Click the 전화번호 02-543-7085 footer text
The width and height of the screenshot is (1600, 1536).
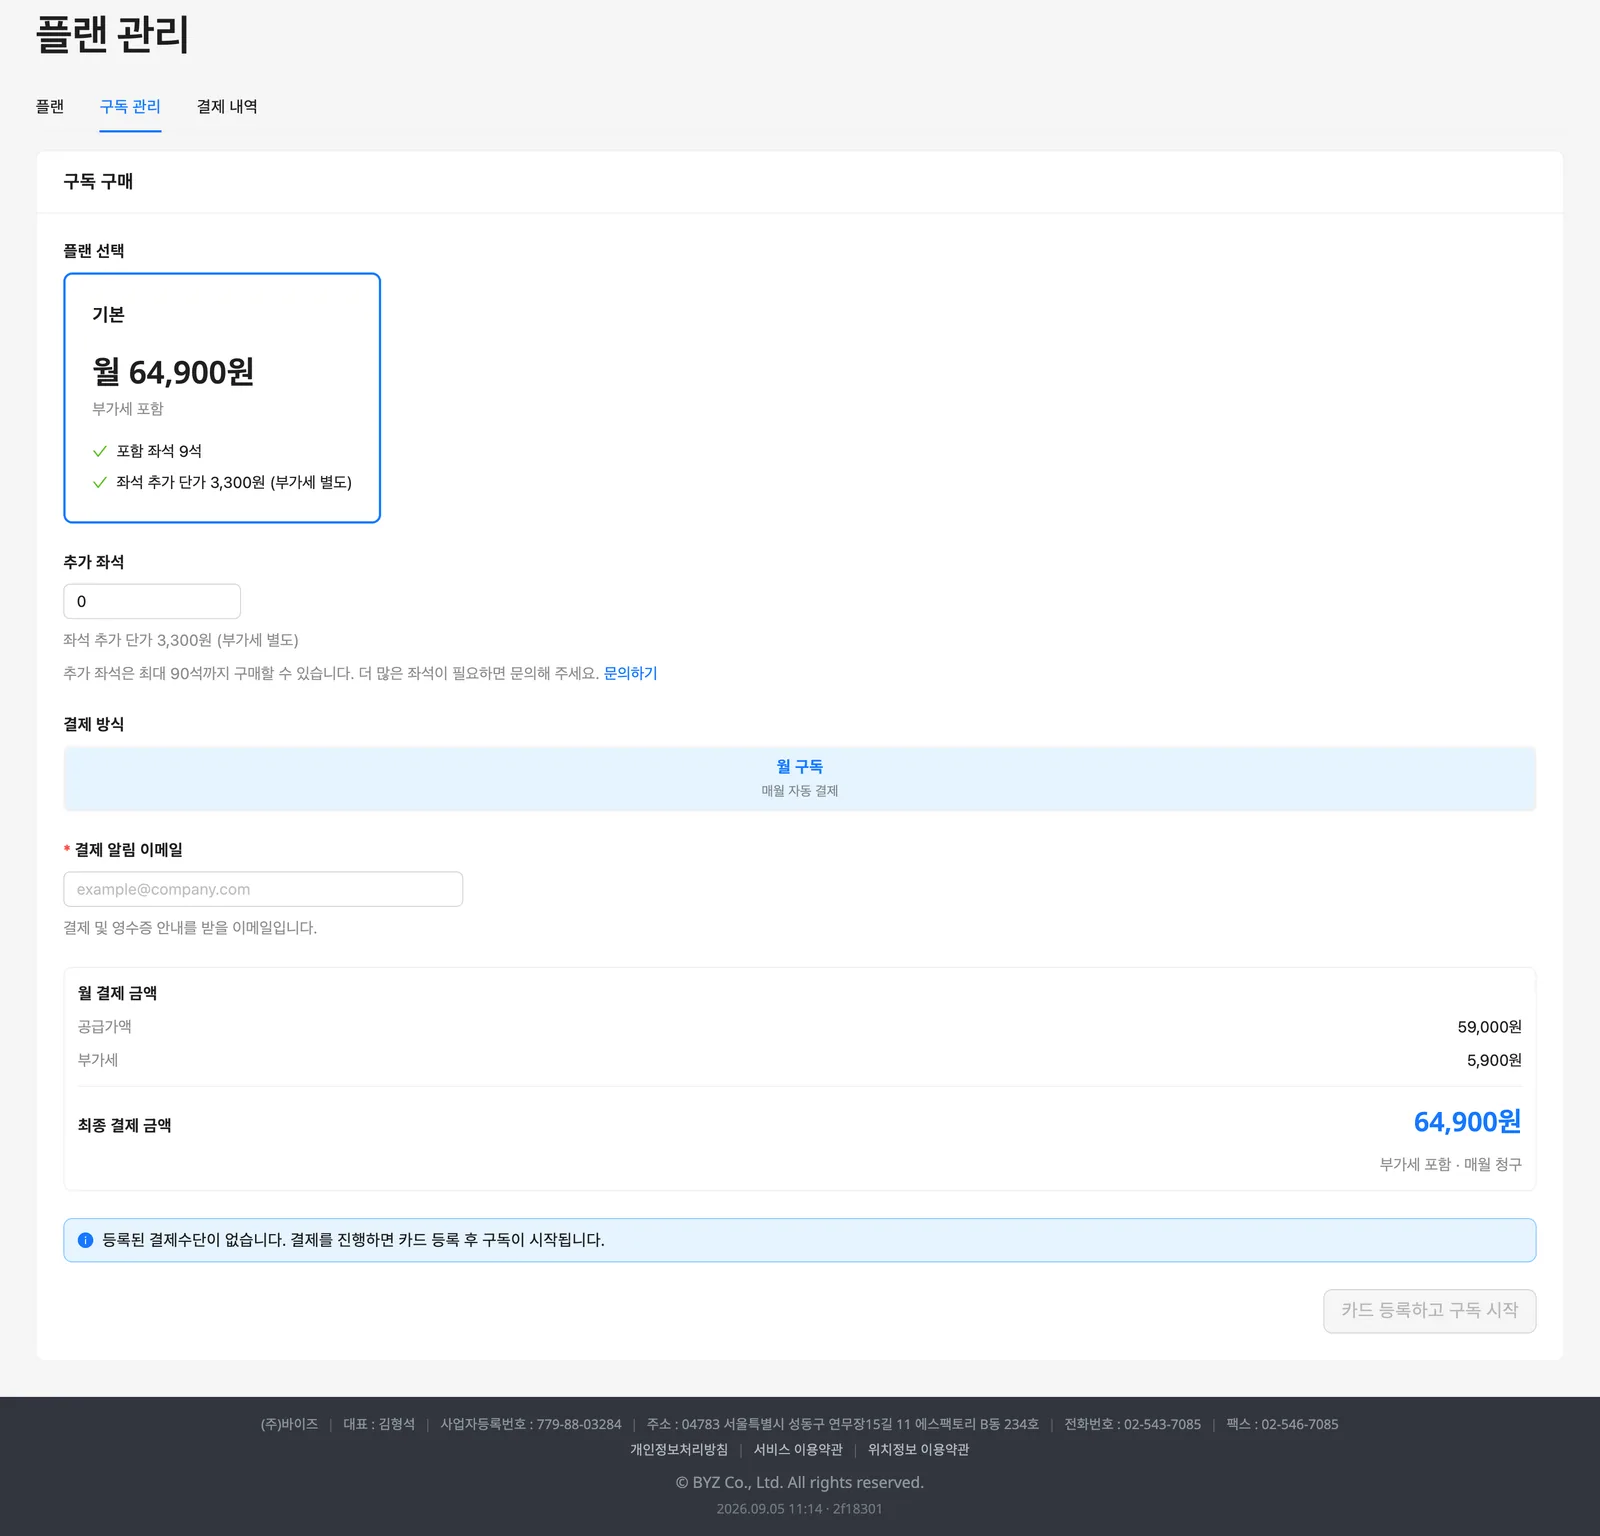[x=1132, y=1424]
